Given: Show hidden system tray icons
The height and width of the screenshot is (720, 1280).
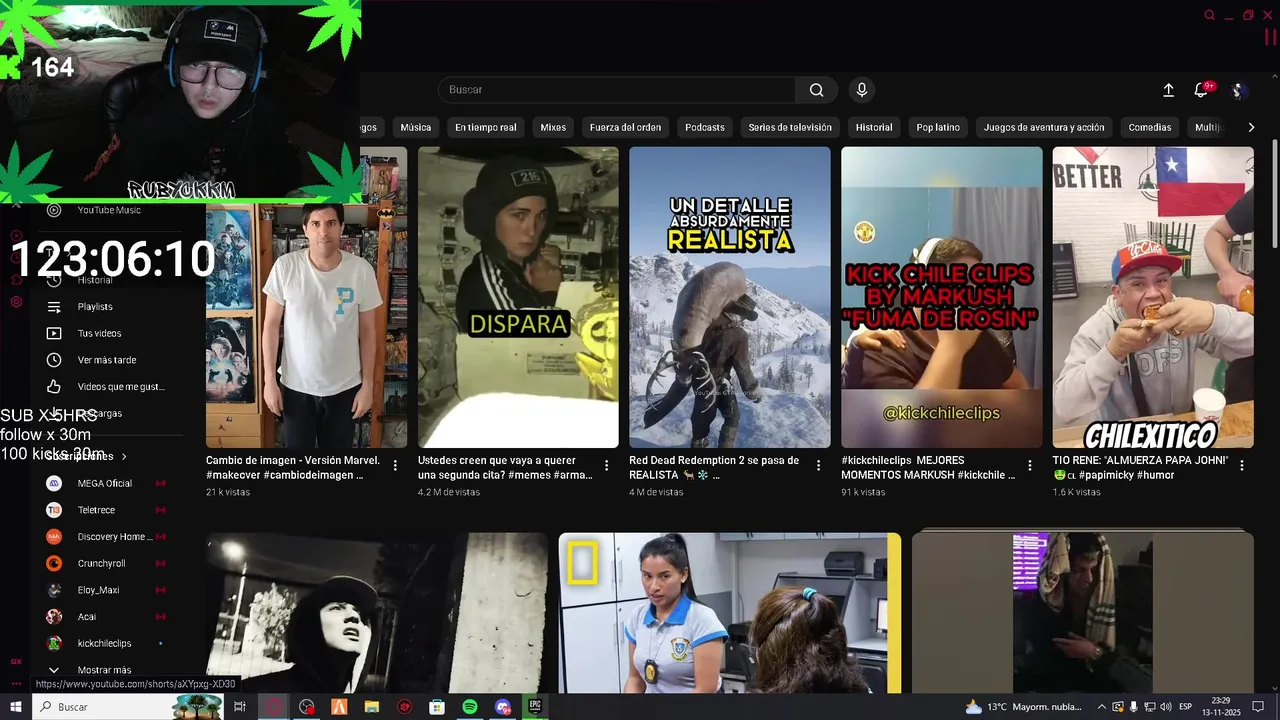Looking at the screenshot, I should pyautogui.click(x=1101, y=707).
